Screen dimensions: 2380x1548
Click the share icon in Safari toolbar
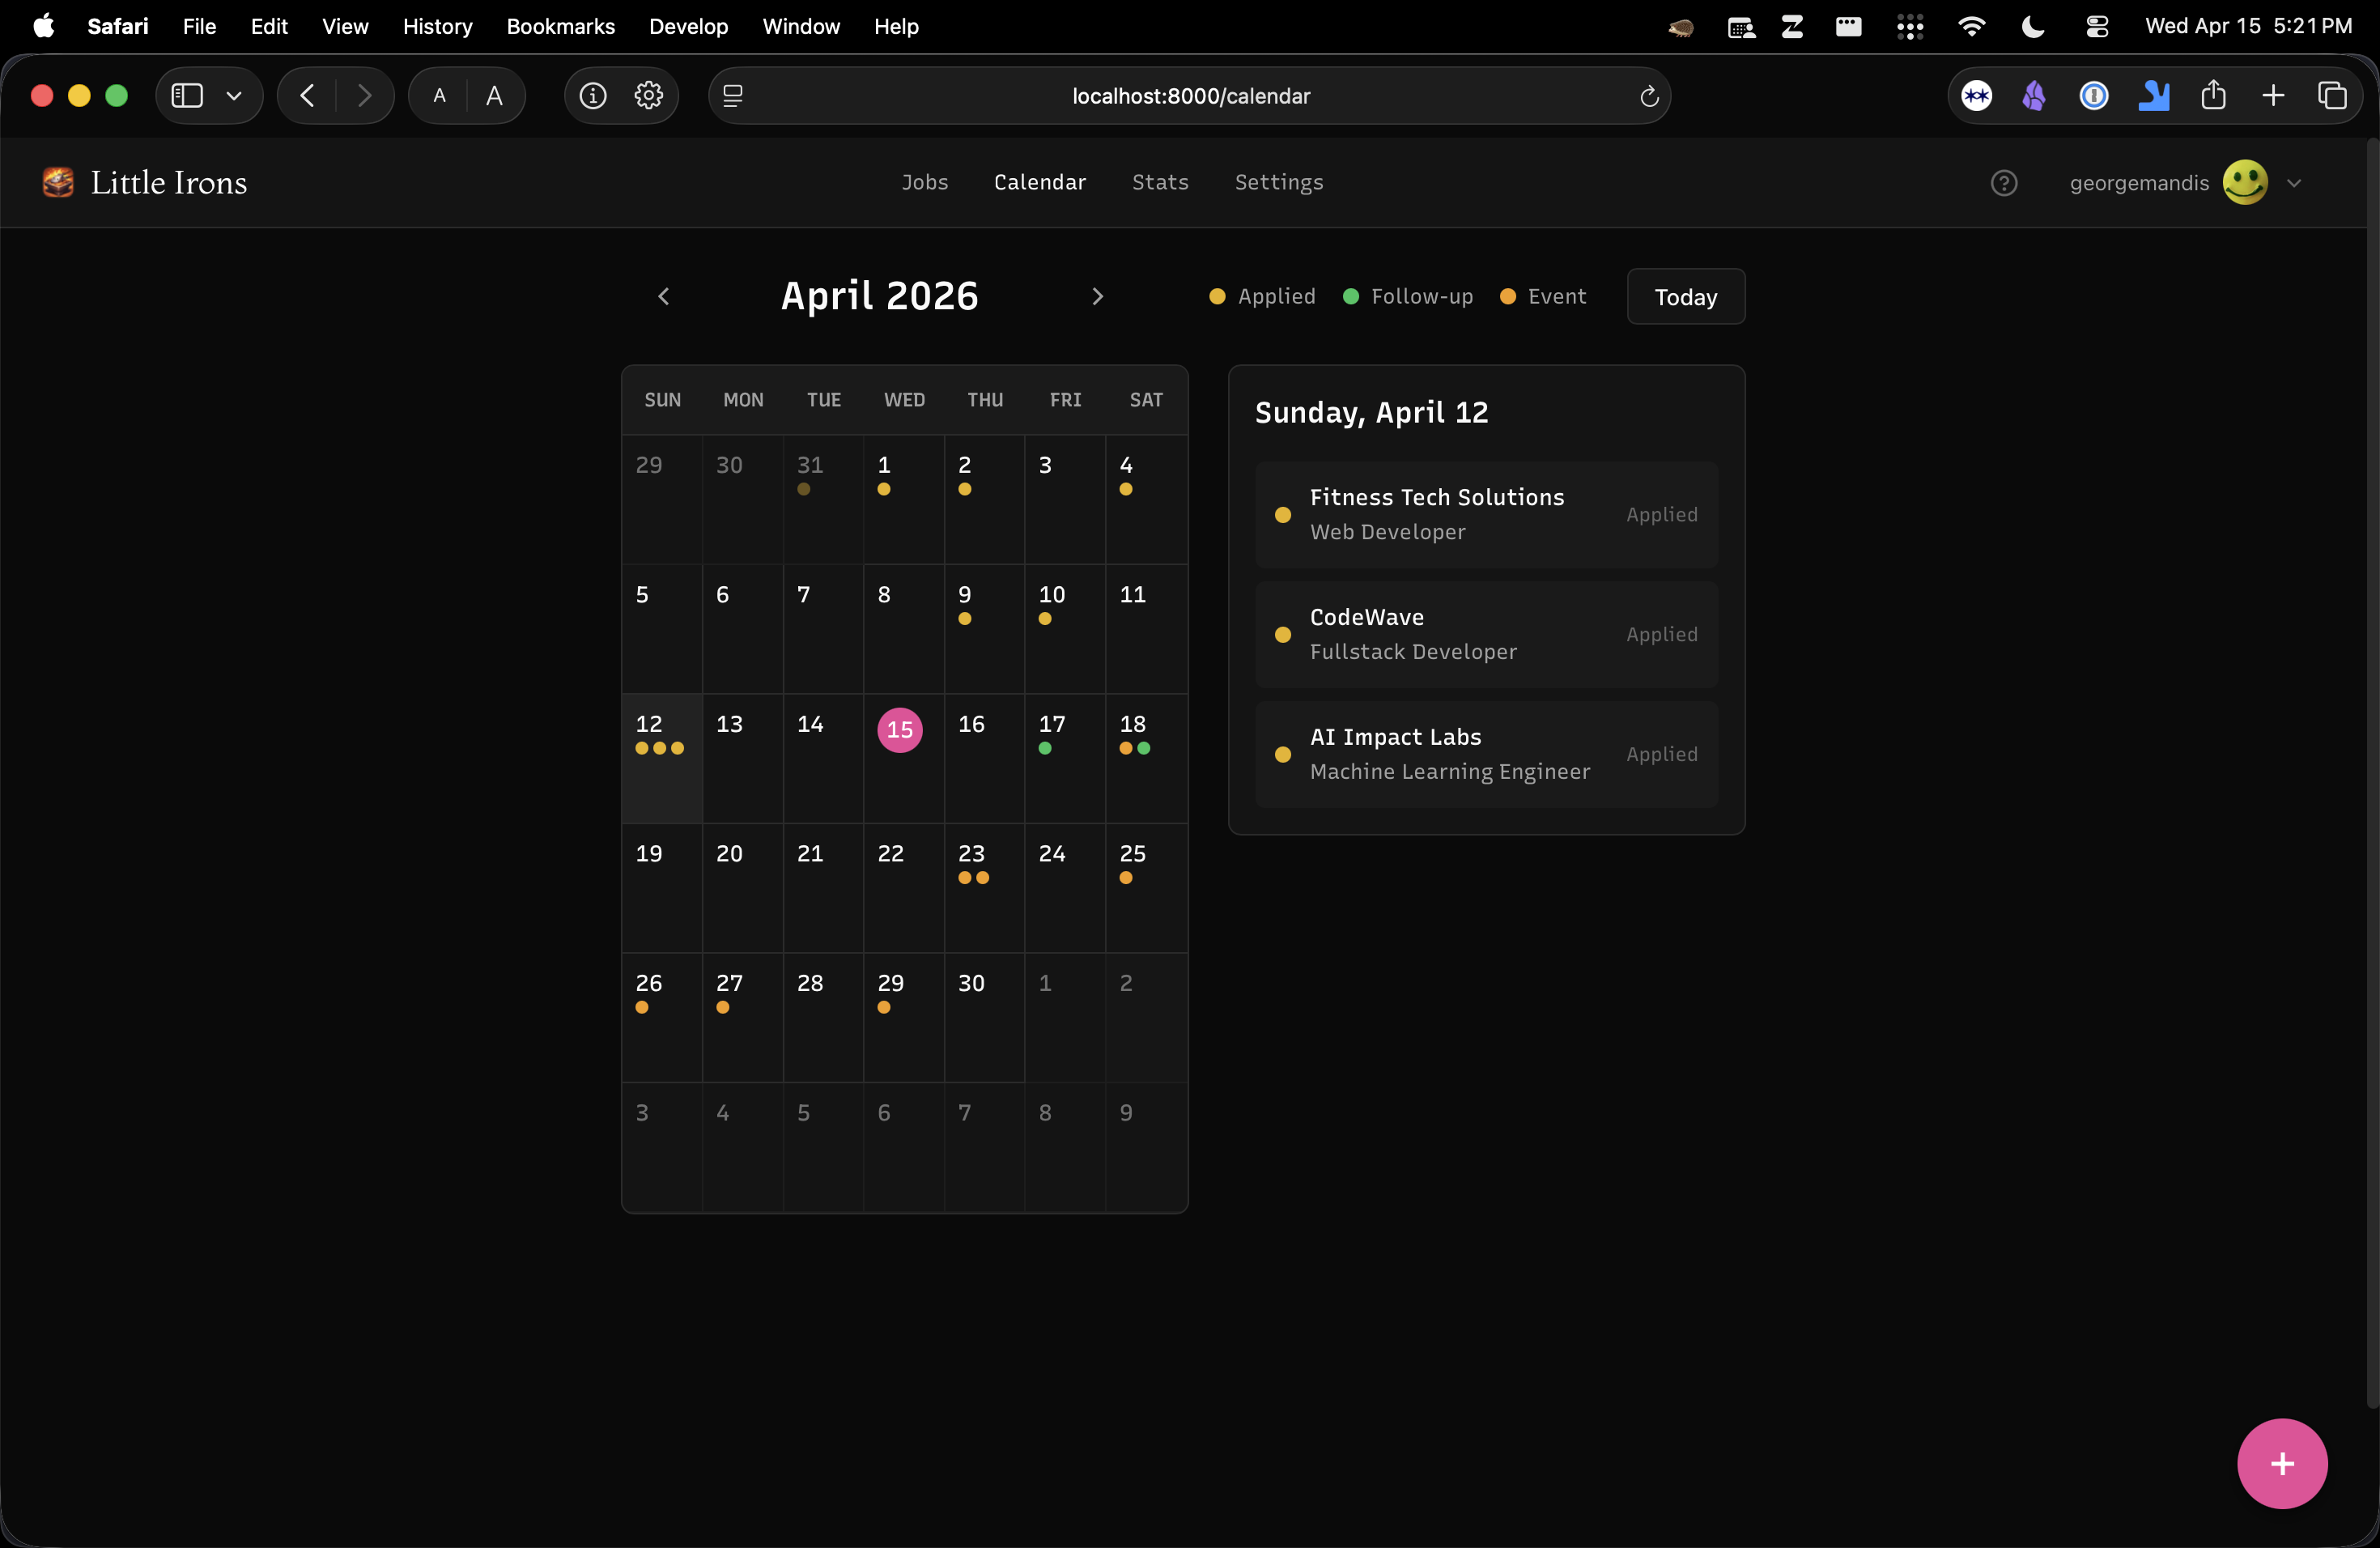[x=2214, y=95]
